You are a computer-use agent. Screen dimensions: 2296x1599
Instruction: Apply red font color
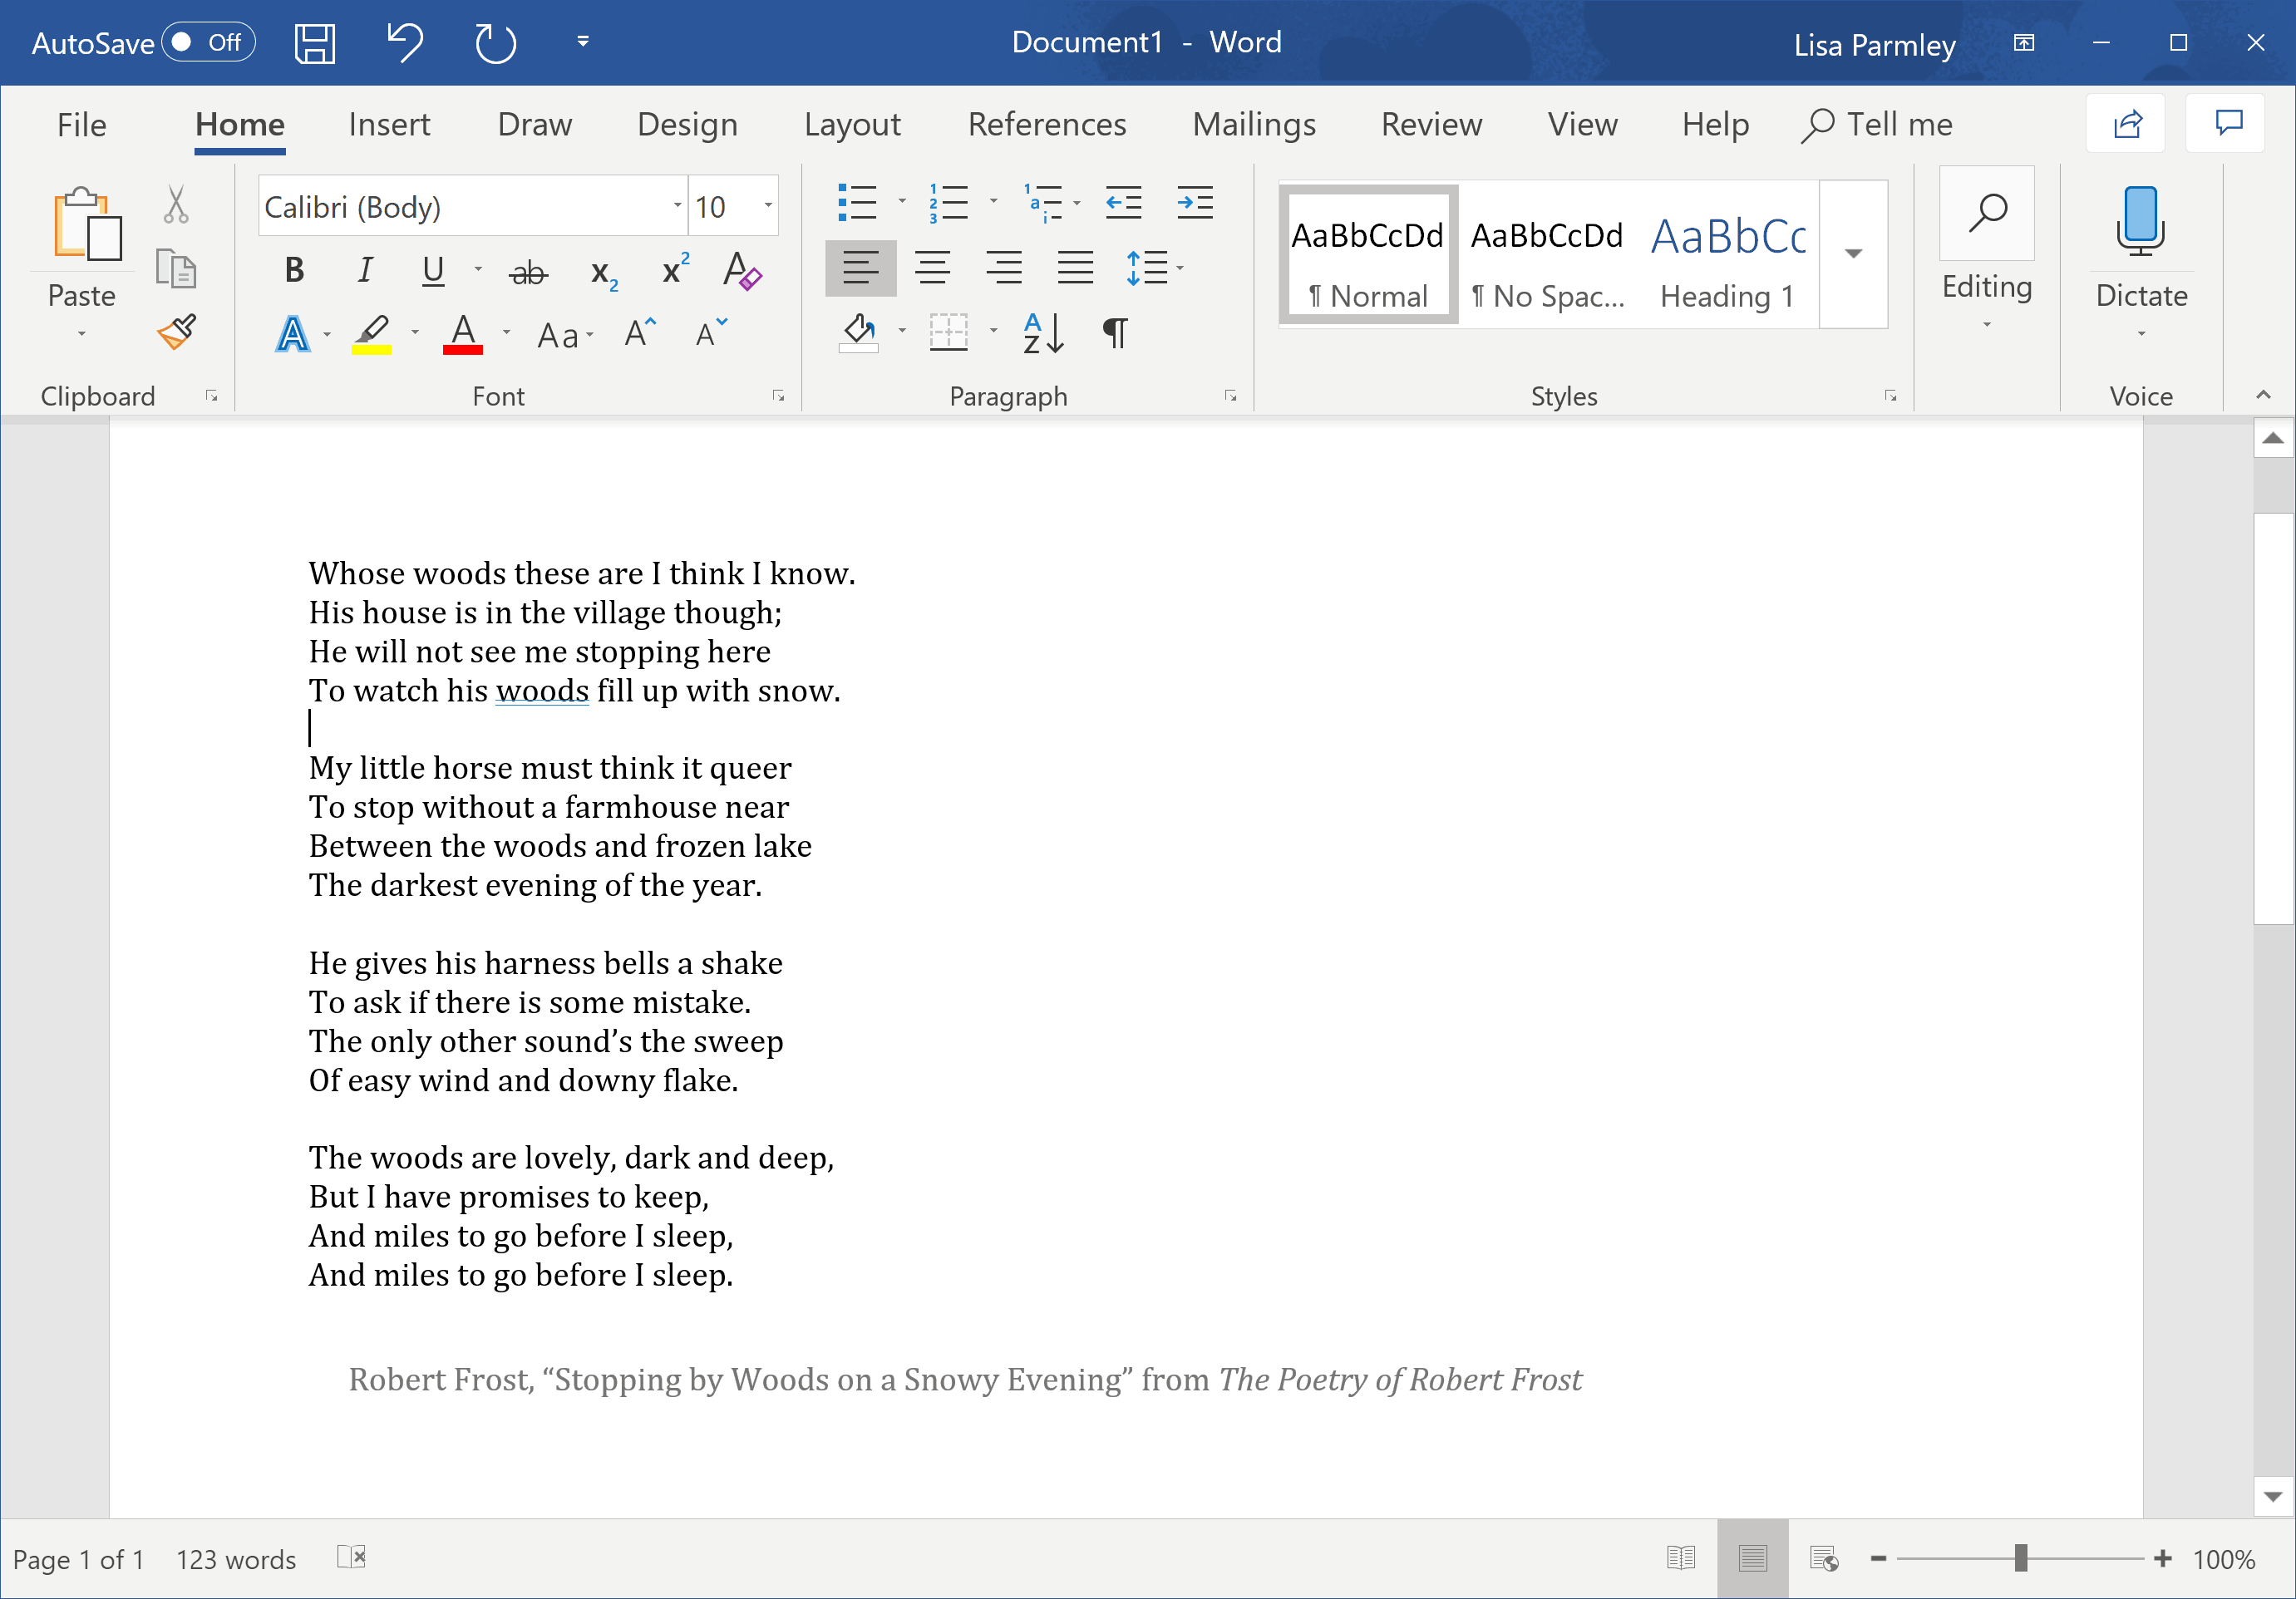pyautogui.click(x=463, y=334)
